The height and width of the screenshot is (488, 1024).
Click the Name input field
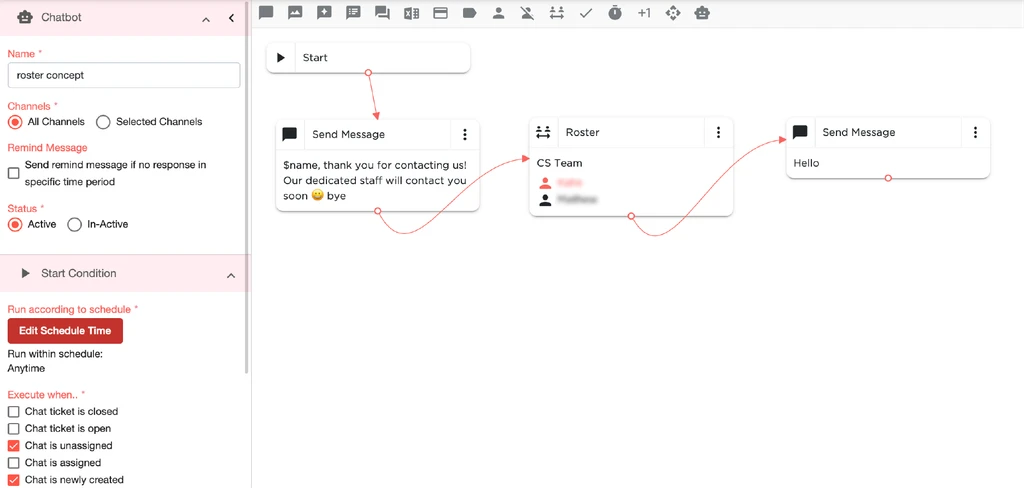(124, 75)
